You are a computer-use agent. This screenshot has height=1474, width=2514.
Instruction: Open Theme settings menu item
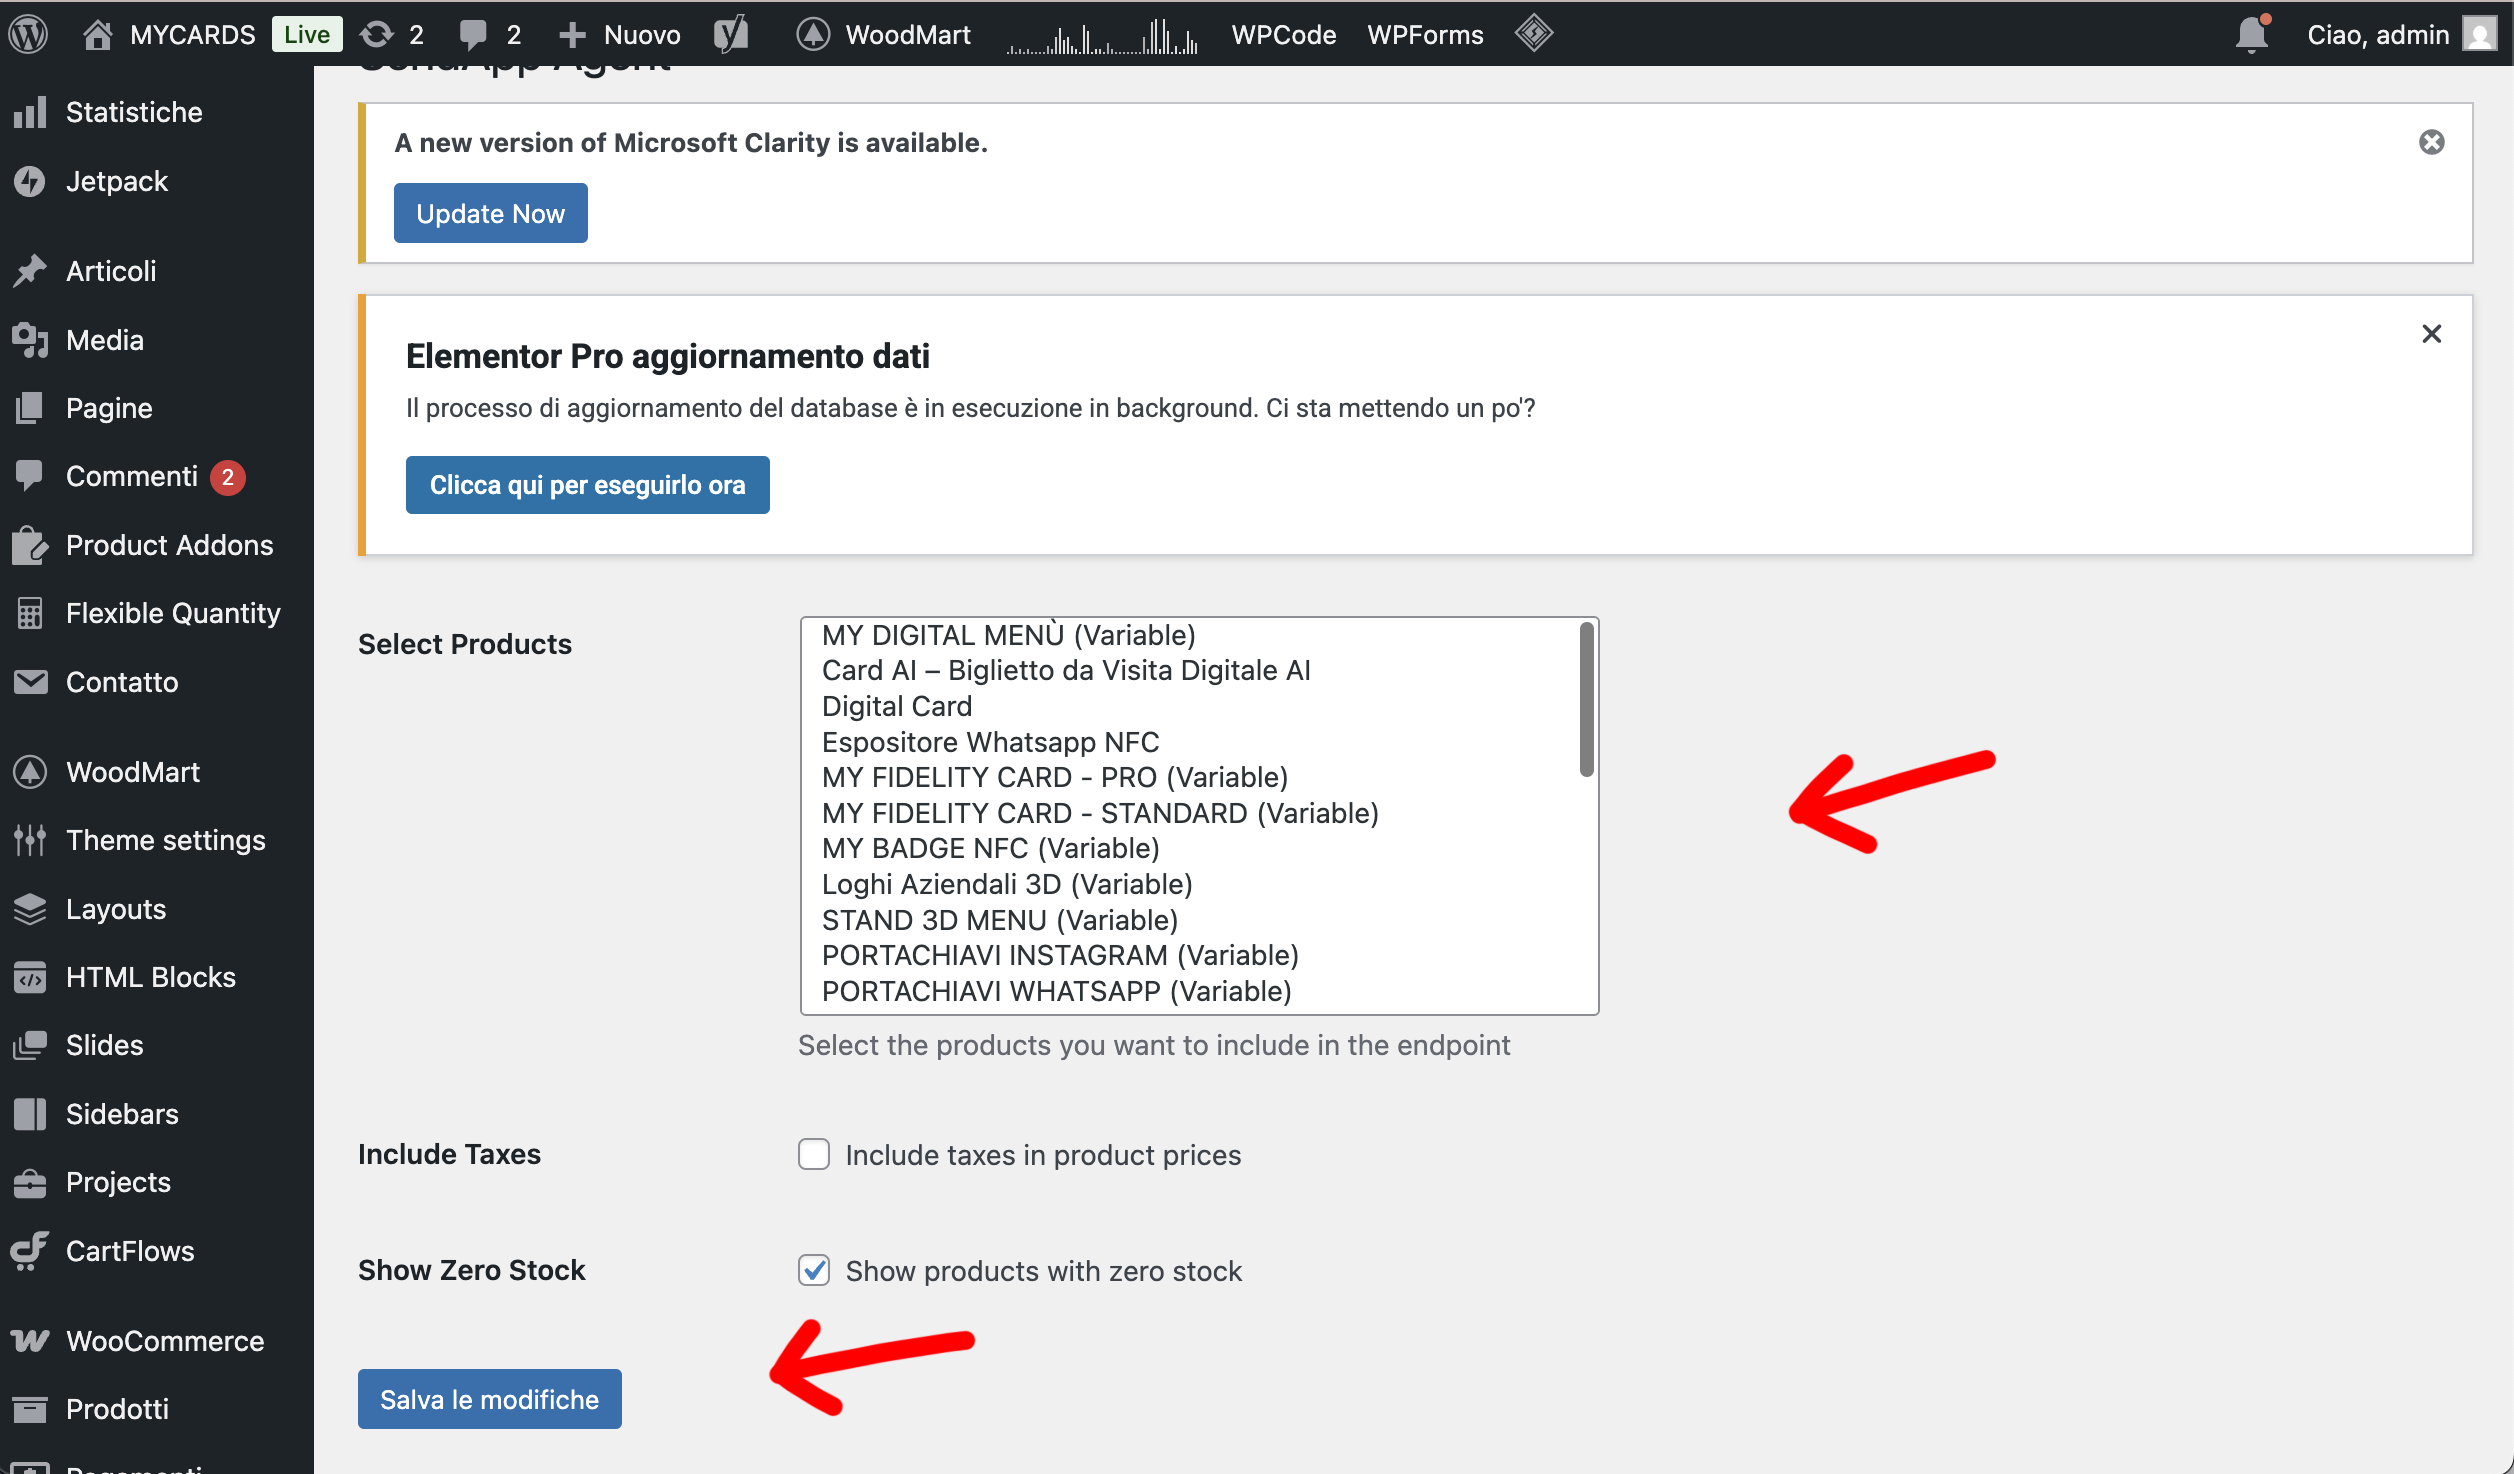point(165,840)
